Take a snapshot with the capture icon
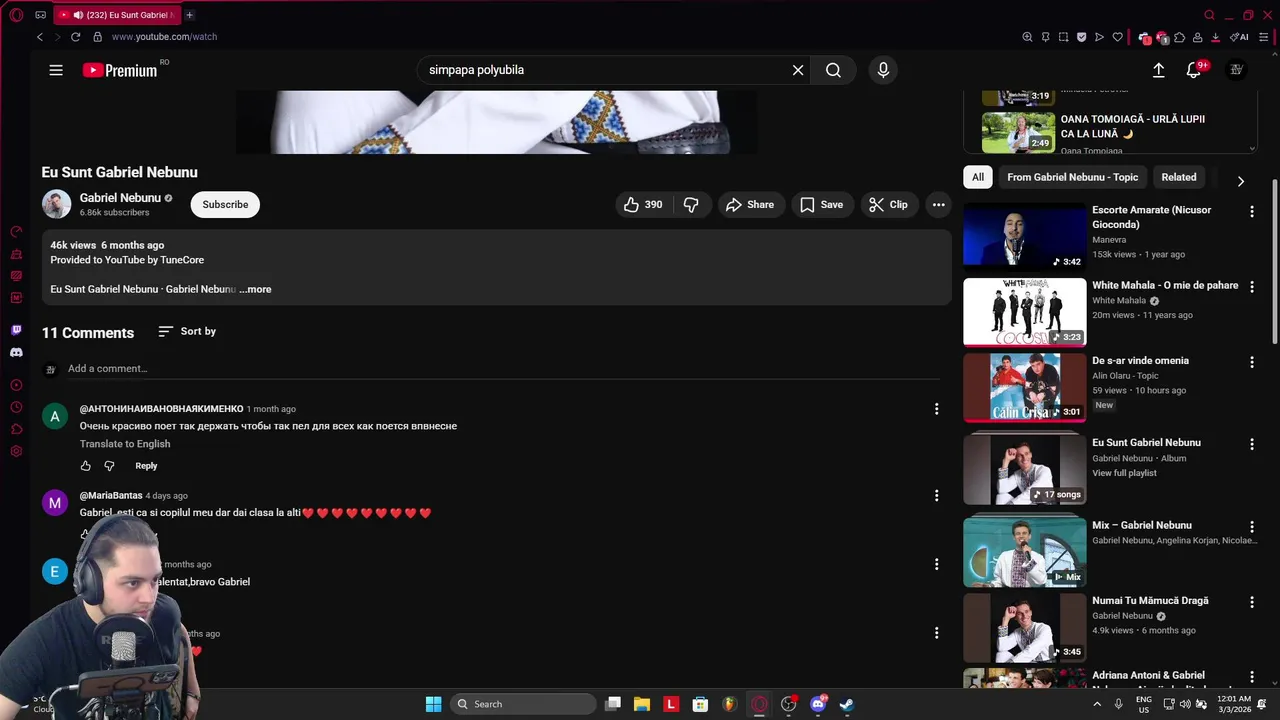This screenshot has height=720, width=1280. (1063, 37)
